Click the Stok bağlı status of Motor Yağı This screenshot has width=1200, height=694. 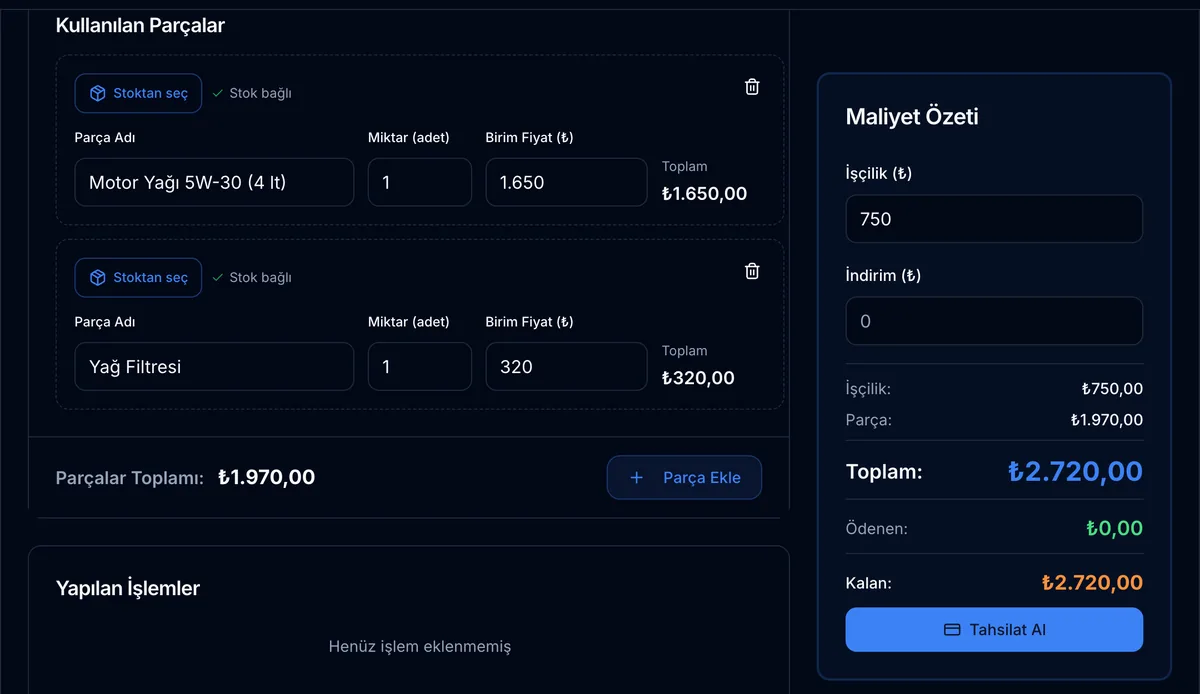click(252, 93)
